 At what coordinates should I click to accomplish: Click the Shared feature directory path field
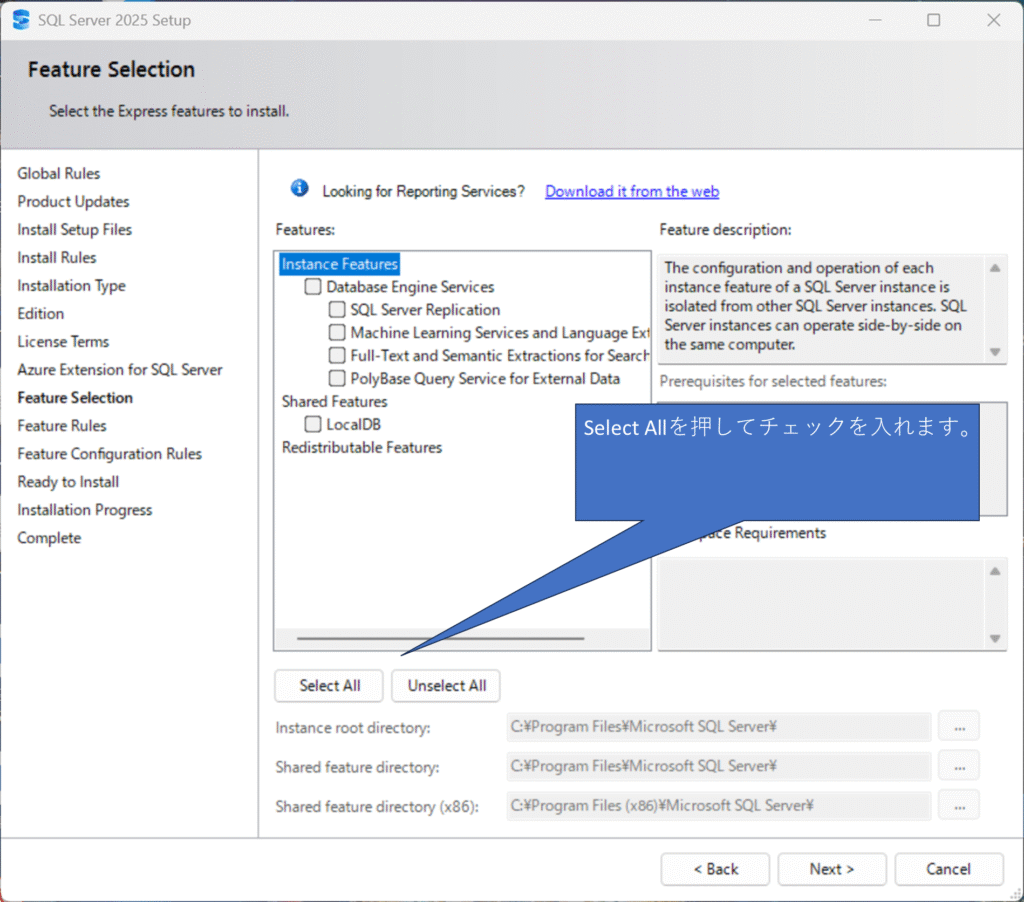[718, 766]
